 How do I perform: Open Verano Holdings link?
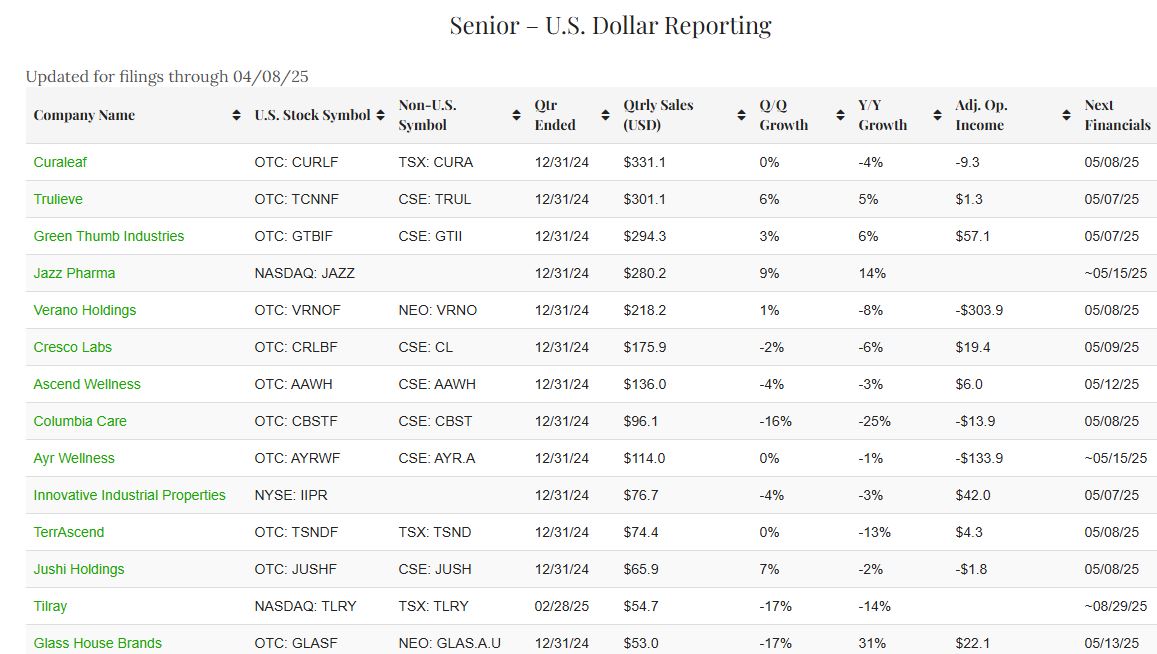click(x=85, y=310)
